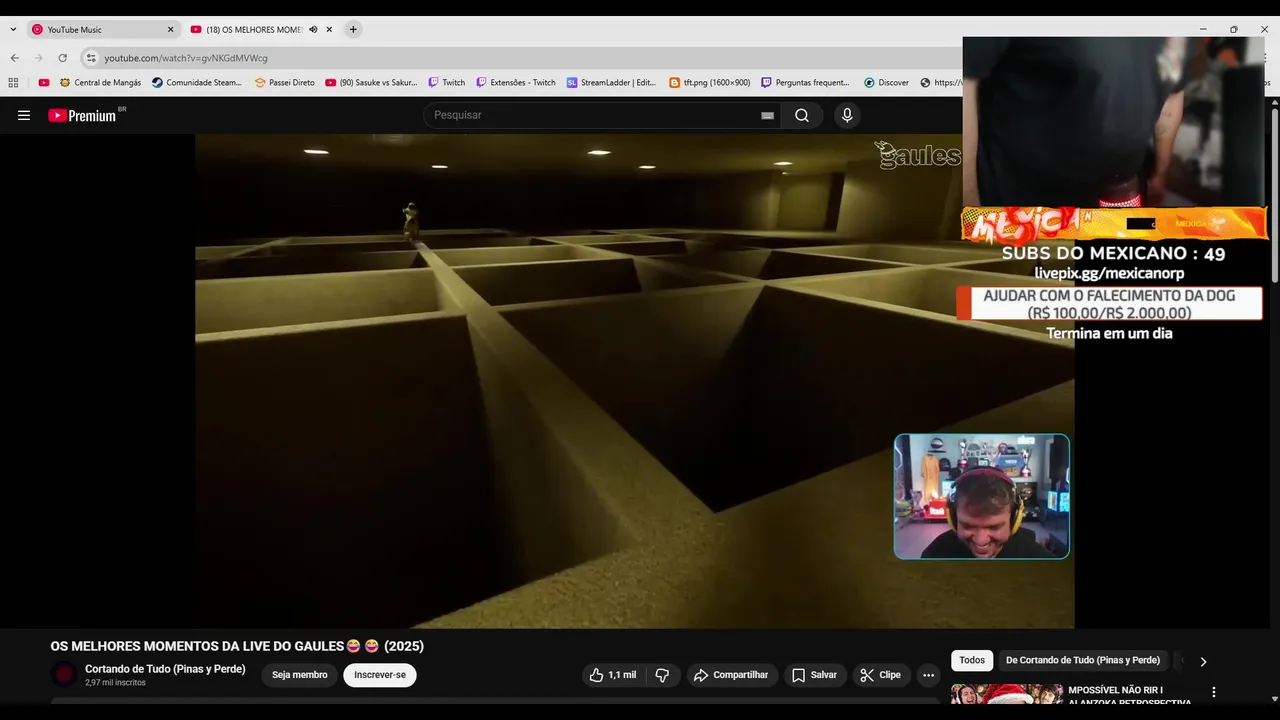The width and height of the screenshot is (1280, 720).
Task: Share video with Compartilhar button
Action: [x=731, y=675]
